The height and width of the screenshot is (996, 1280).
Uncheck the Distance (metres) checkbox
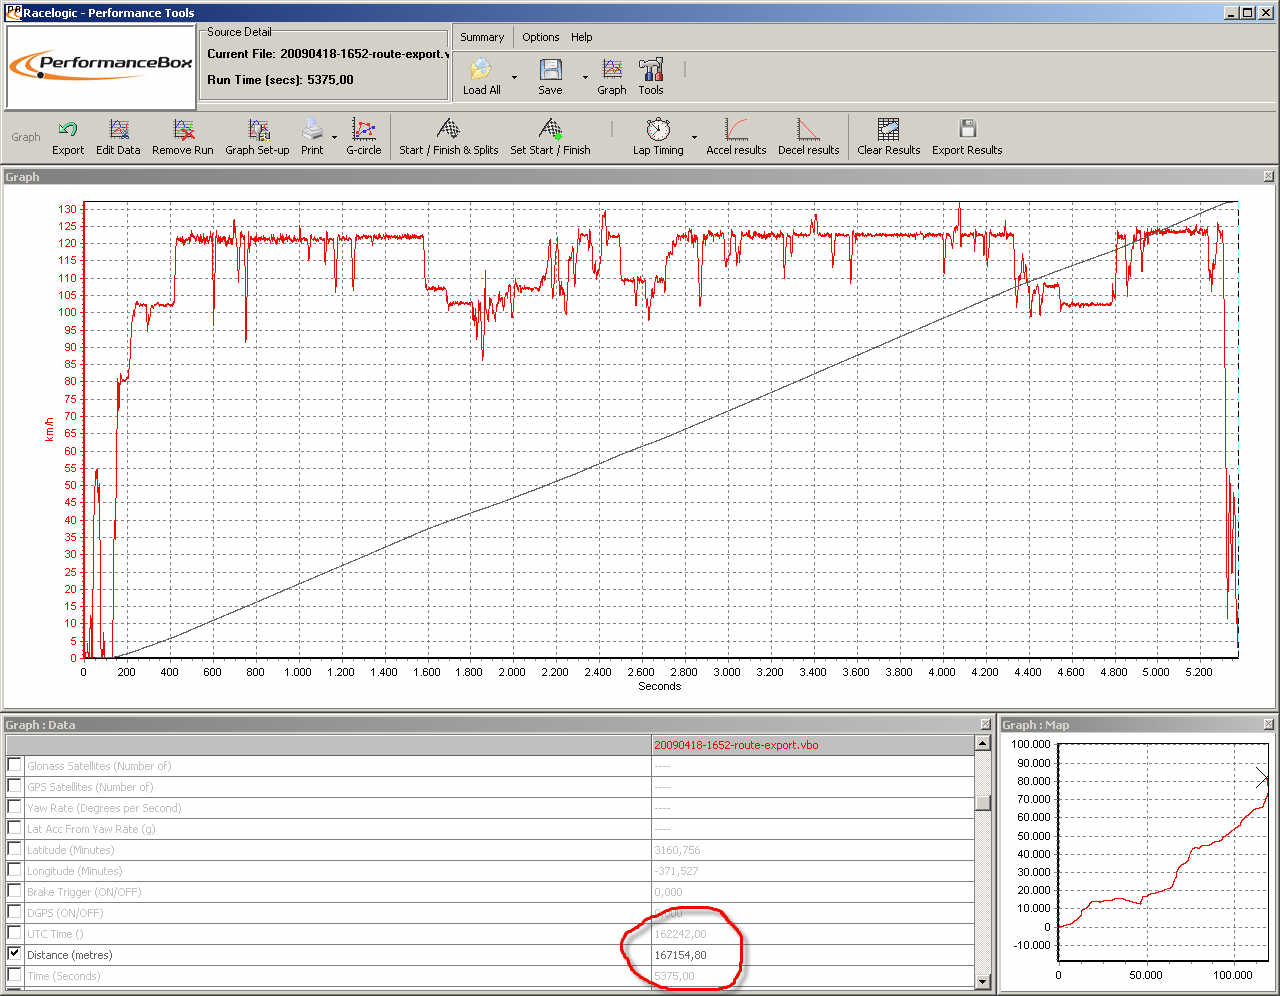click(14, 954)
